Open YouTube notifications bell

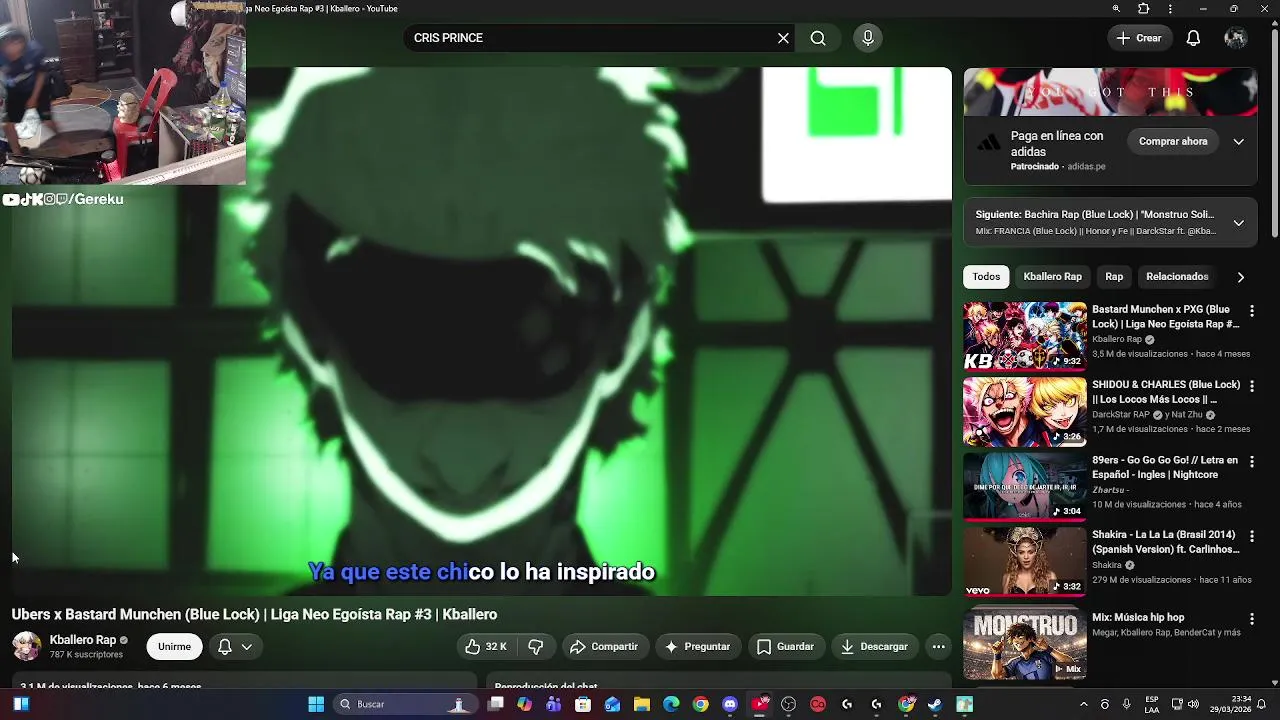[x=1193, y=38]
